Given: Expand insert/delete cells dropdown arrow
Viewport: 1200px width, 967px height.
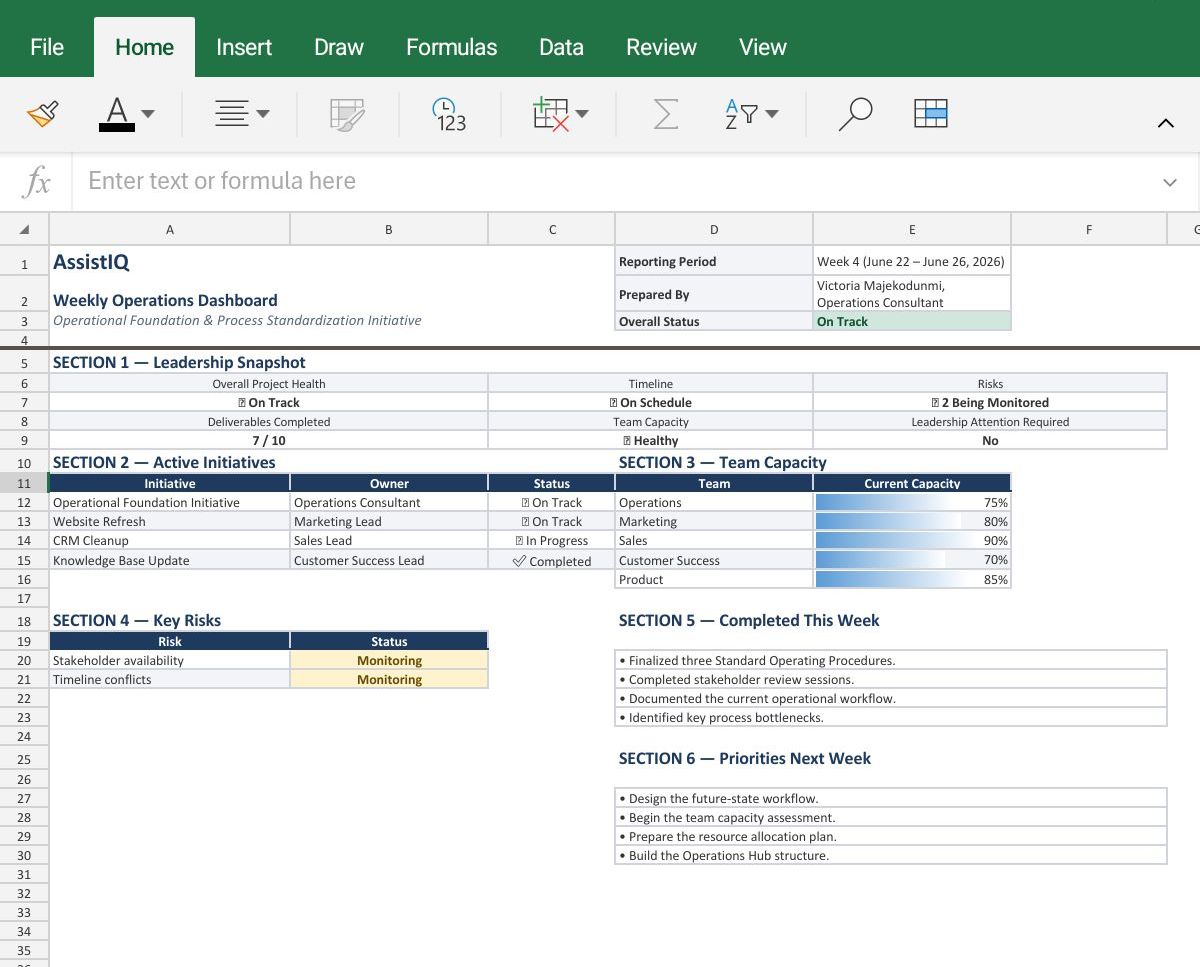Looking at the screenshot, I should (582, 114).
